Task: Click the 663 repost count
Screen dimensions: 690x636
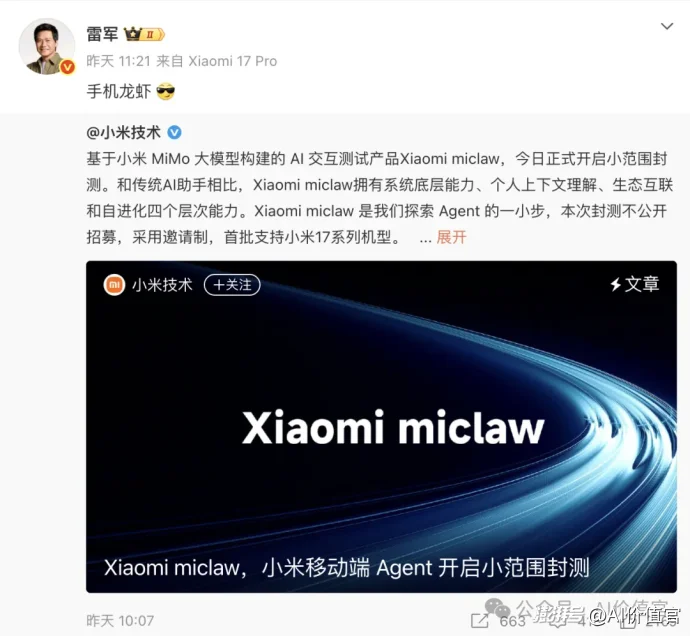Action: tap(513, 621)
